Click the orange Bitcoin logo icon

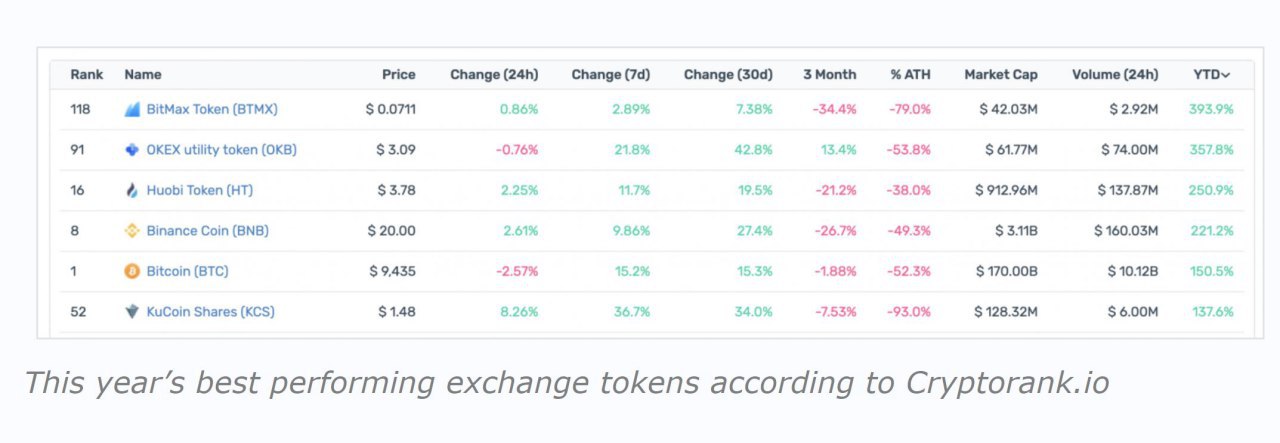(132, 271)
